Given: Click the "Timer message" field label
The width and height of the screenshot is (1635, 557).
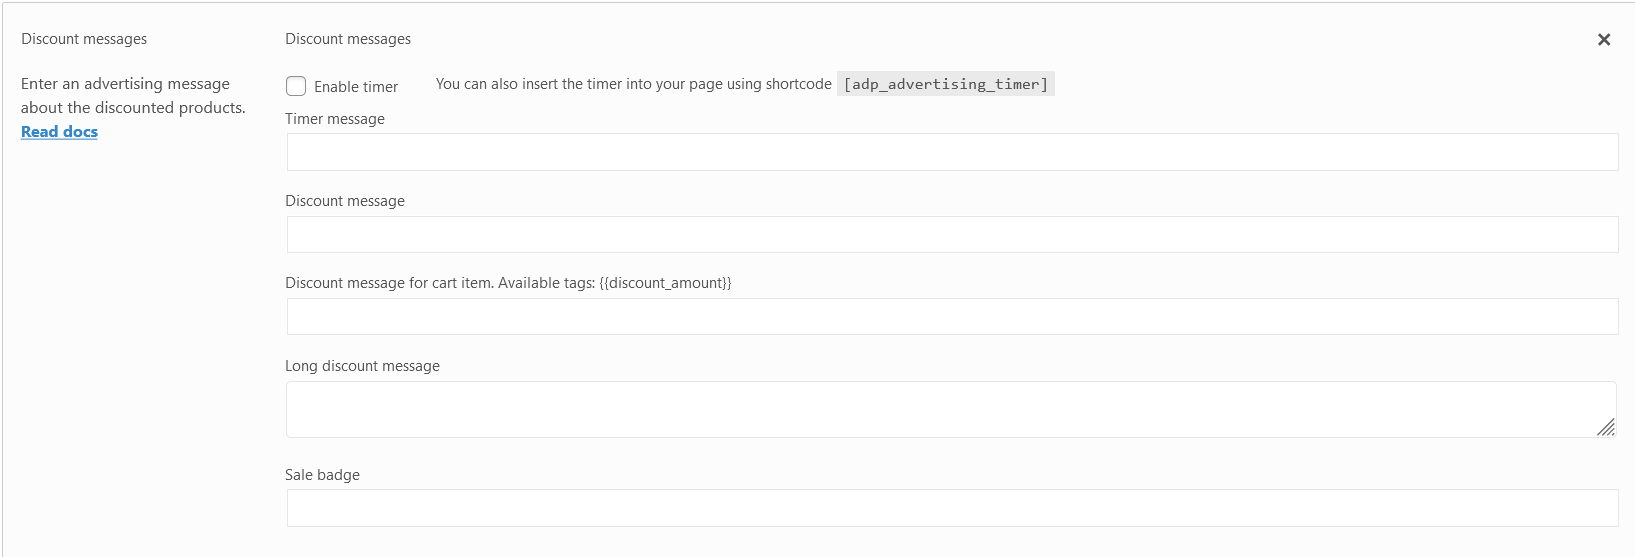Looking at the screenshot, I should coord(335,119).
